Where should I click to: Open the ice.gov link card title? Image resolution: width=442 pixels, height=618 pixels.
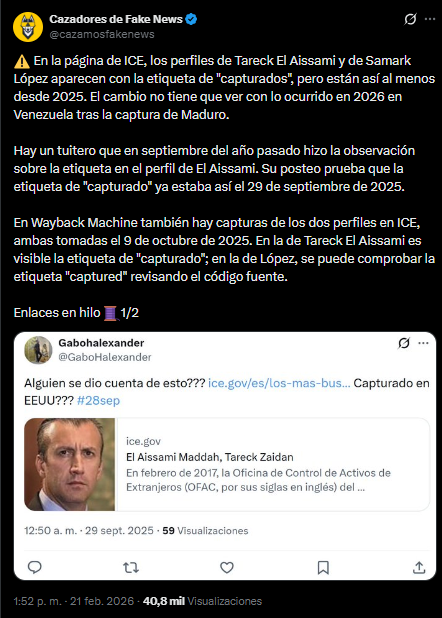(x=210, y=457)
